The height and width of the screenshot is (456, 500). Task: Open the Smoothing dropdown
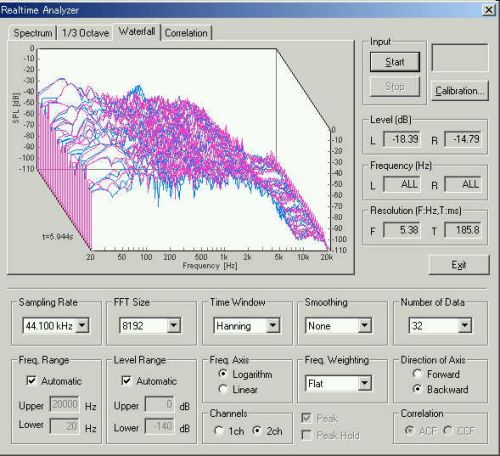click(x=365, y=325)
